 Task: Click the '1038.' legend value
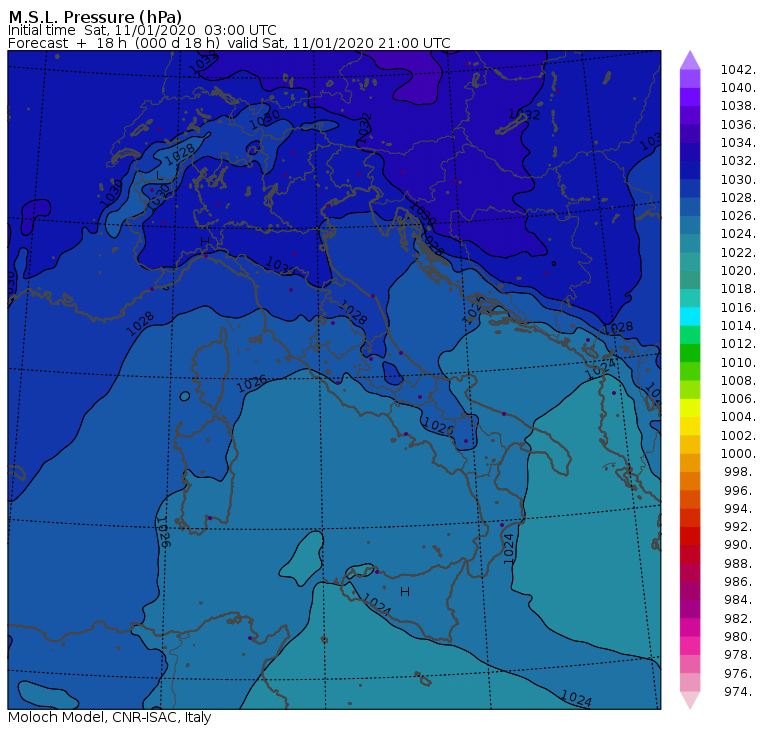(x=738, y=106)
